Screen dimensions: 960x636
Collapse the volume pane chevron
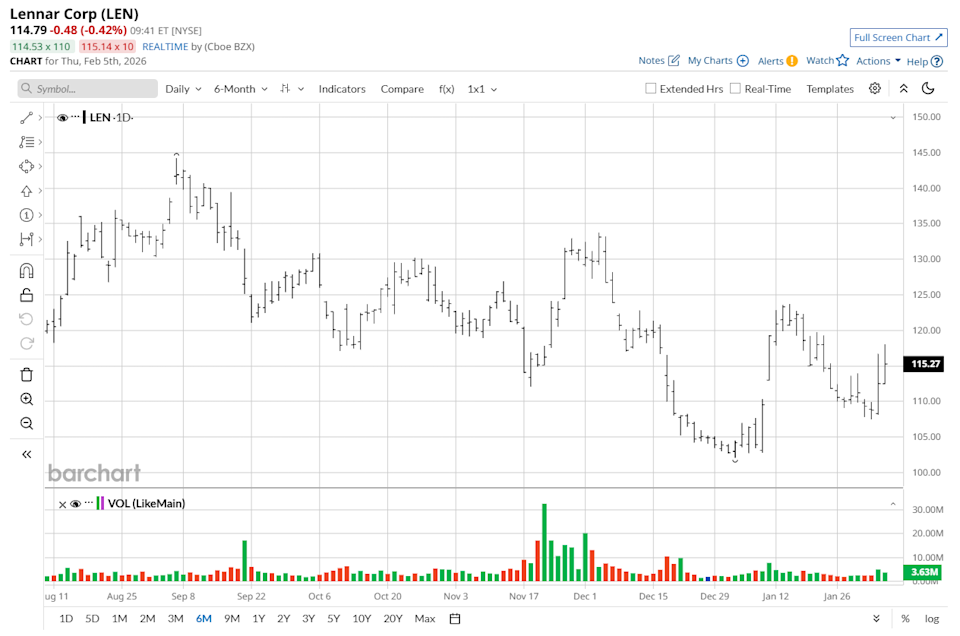pos(893,504)
